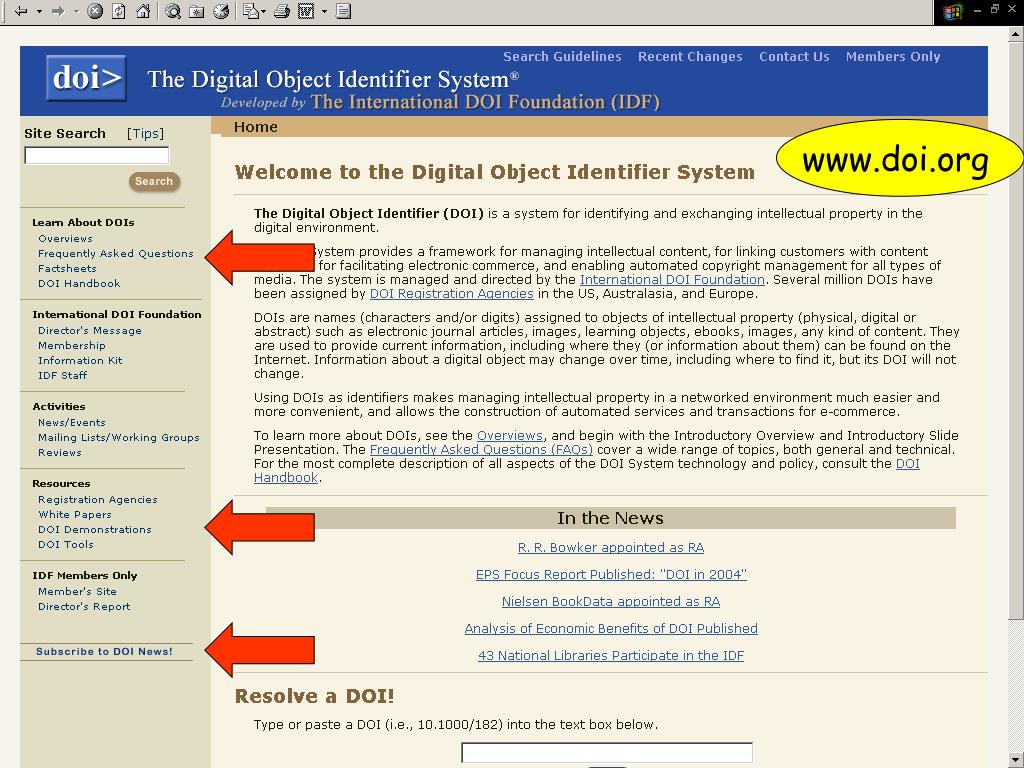
Task: Click the browser Forward arrow
Action: [58, 11]
